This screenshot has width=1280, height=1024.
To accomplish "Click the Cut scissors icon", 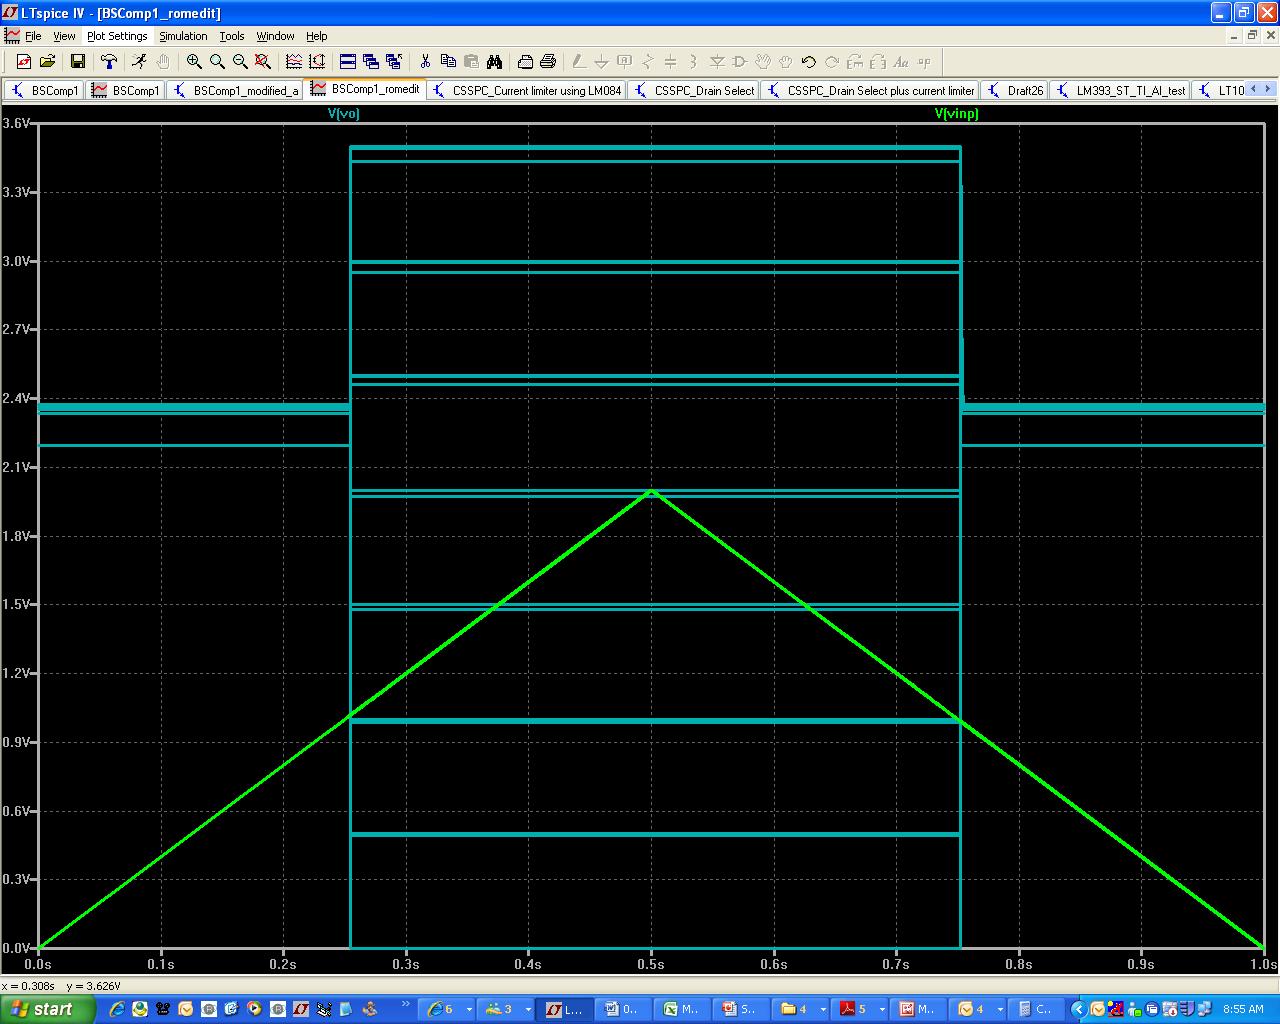I will pos(425,62).
